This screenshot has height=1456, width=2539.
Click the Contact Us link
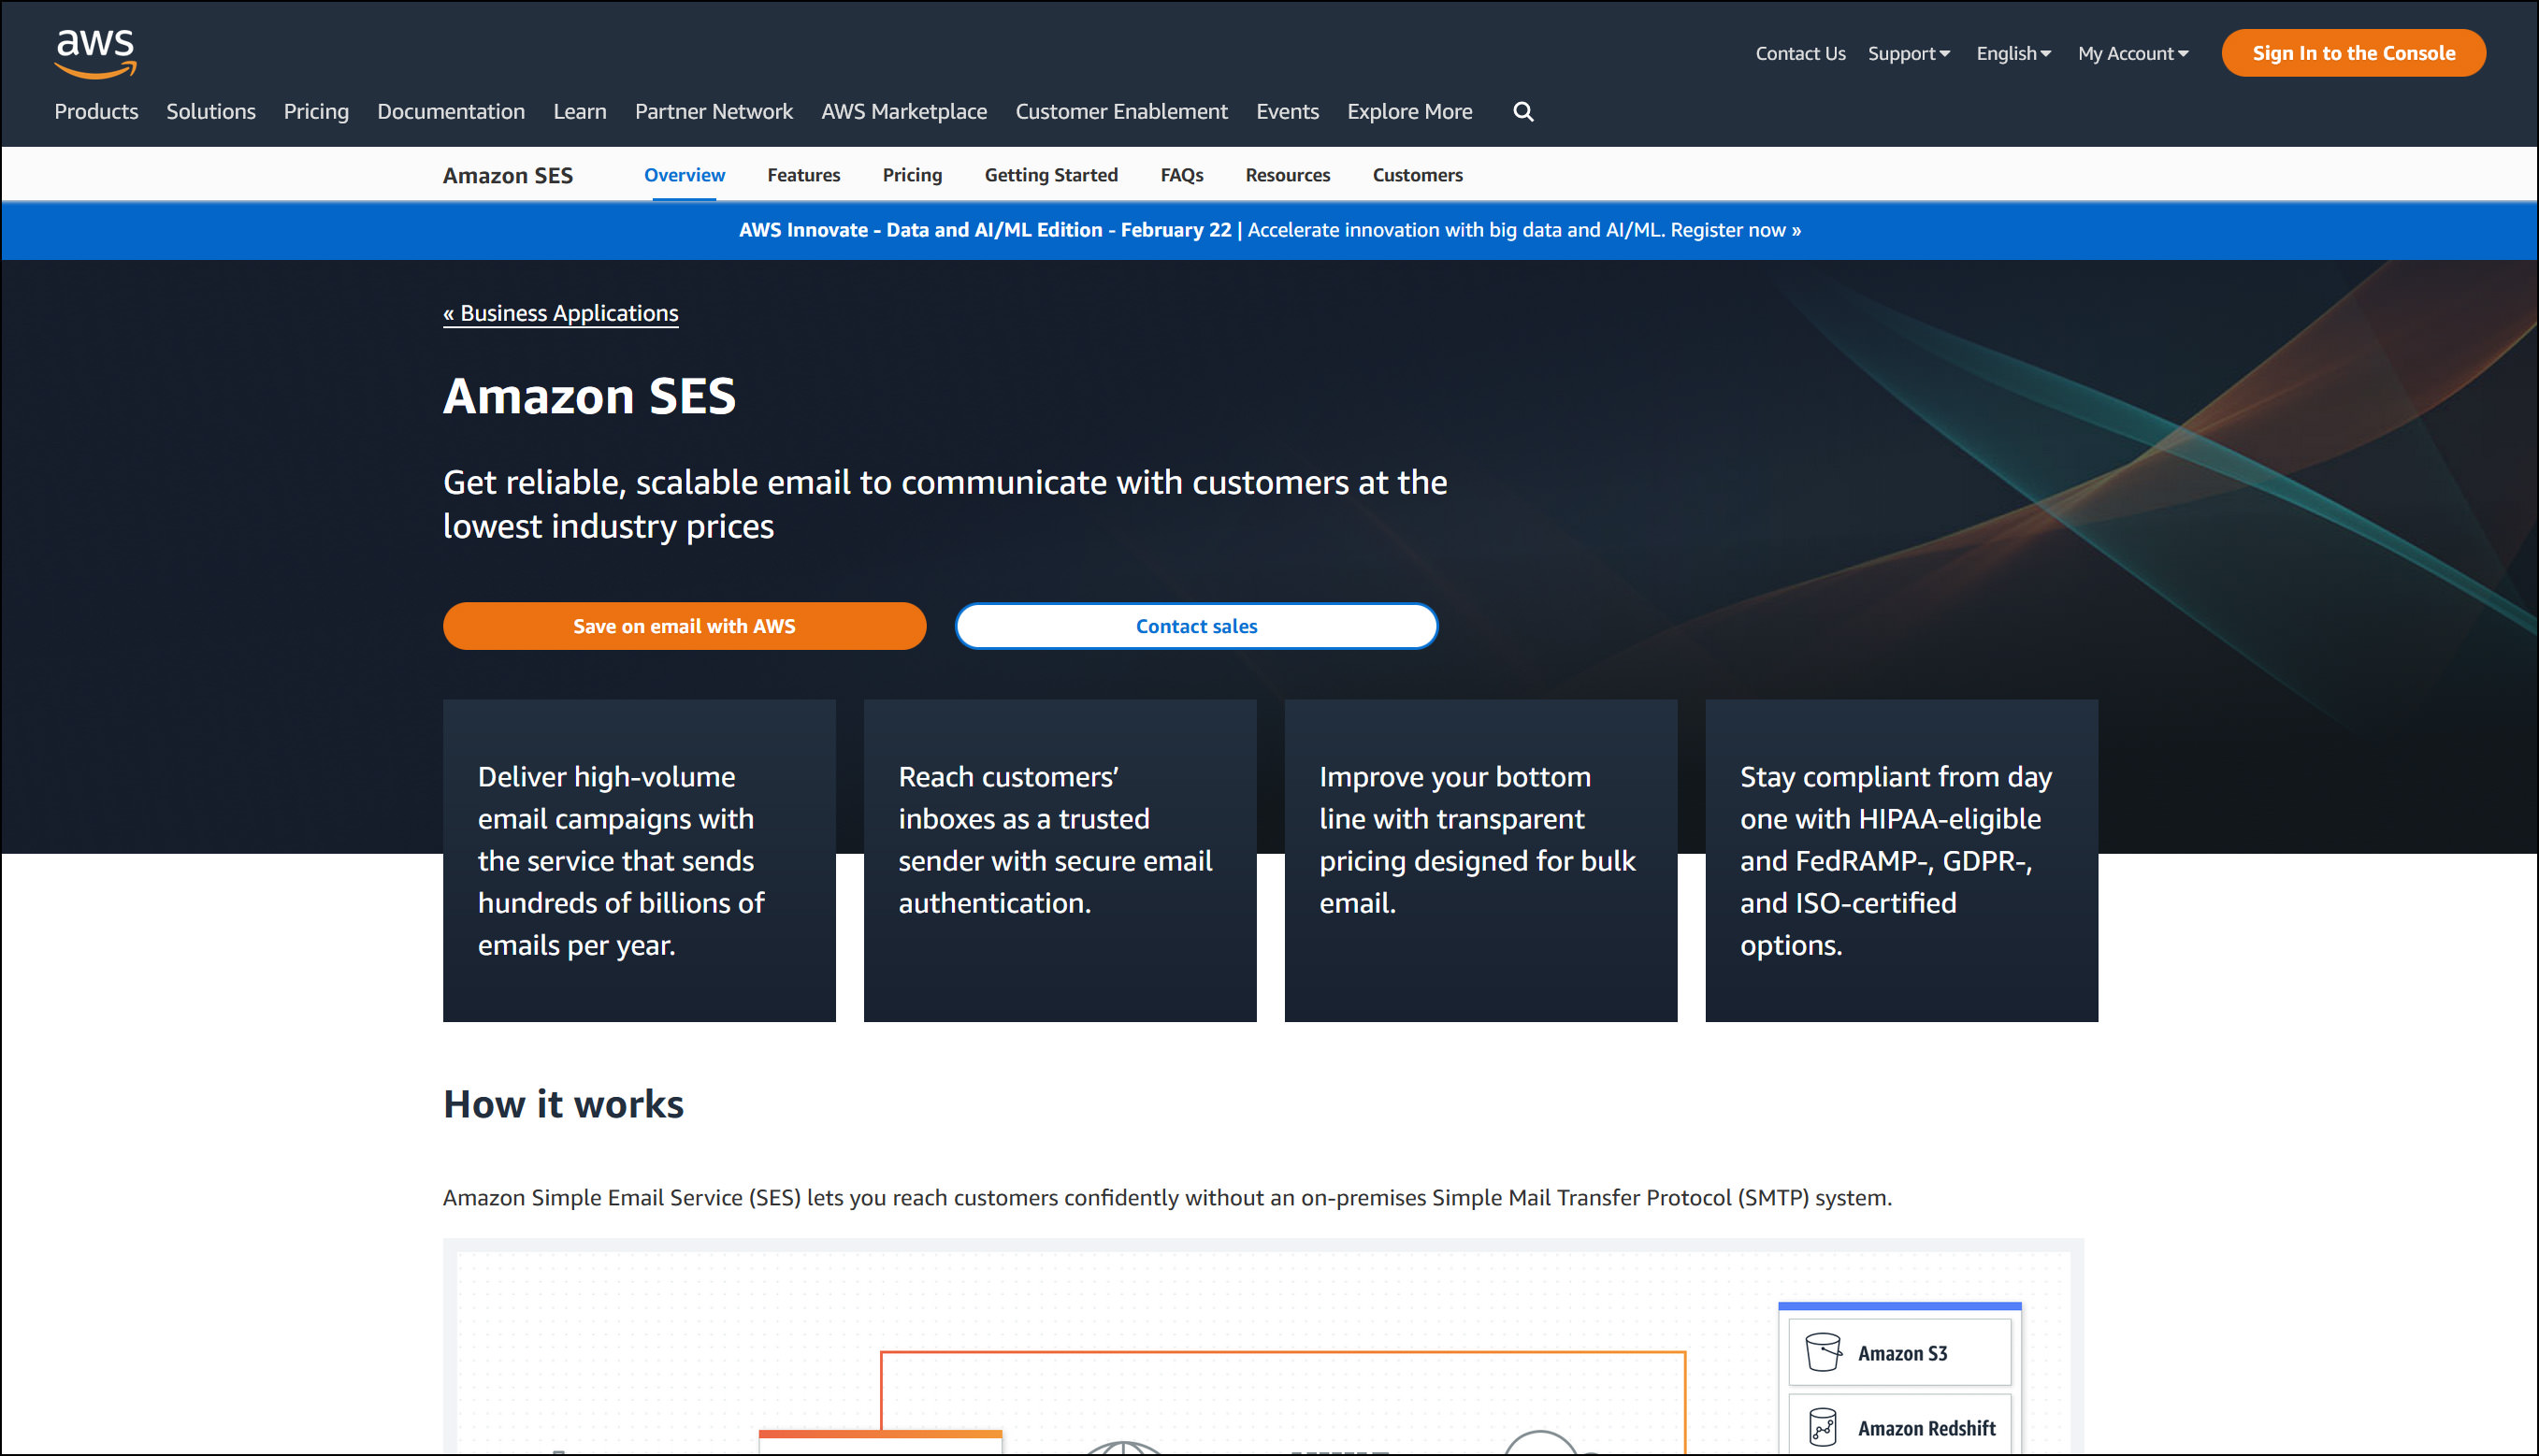1800,53
